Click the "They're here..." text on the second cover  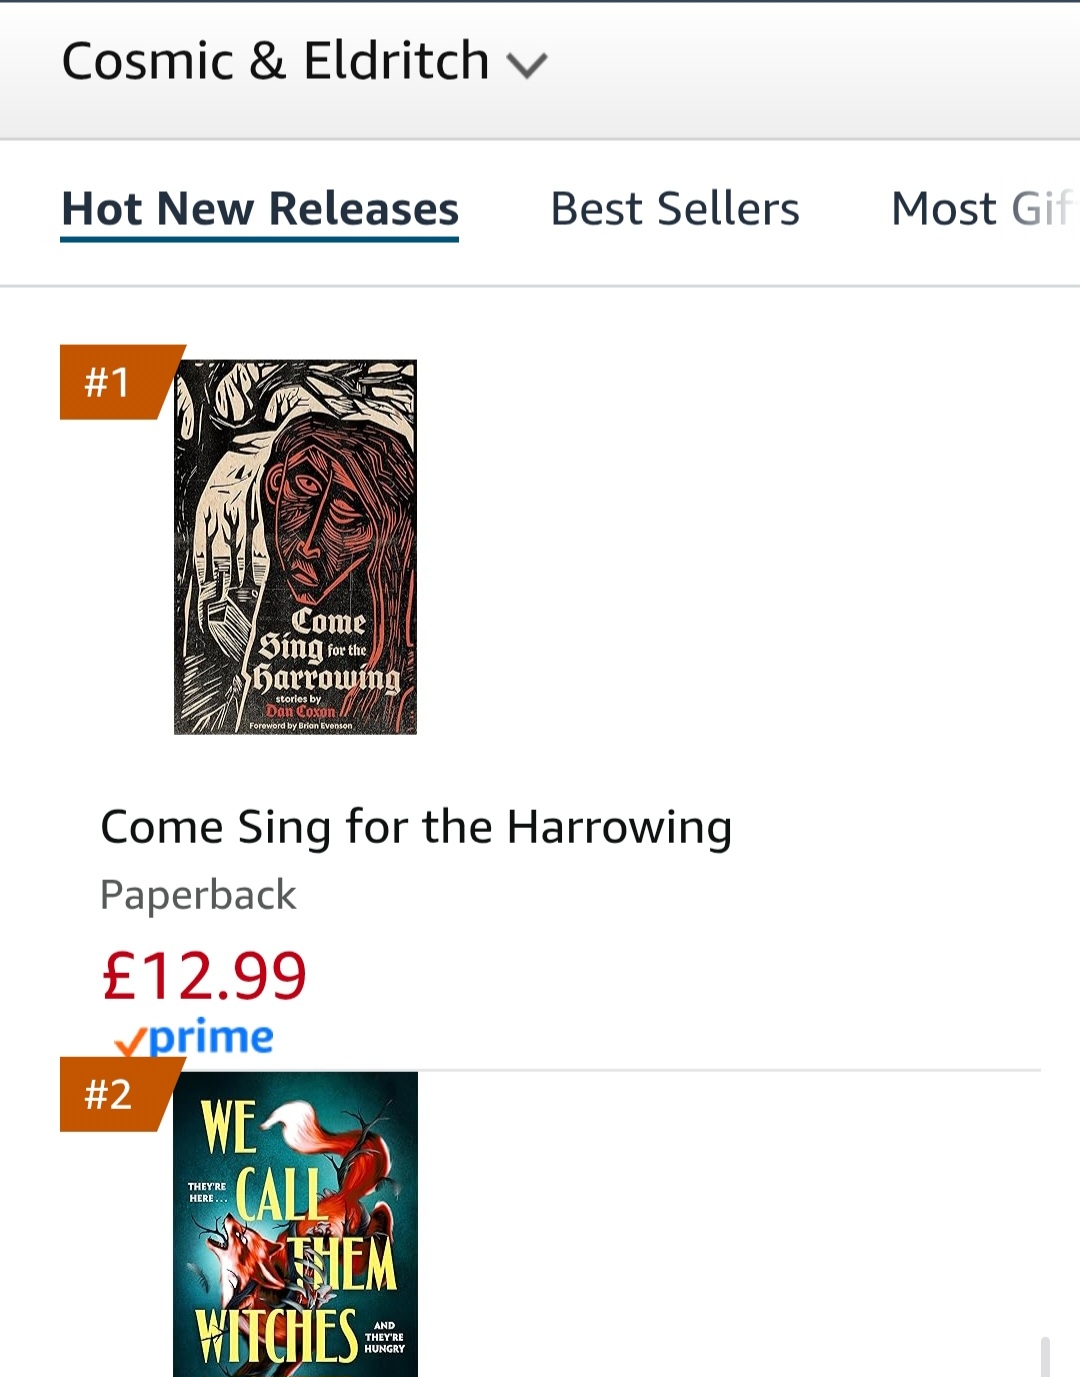(207, 1192)
